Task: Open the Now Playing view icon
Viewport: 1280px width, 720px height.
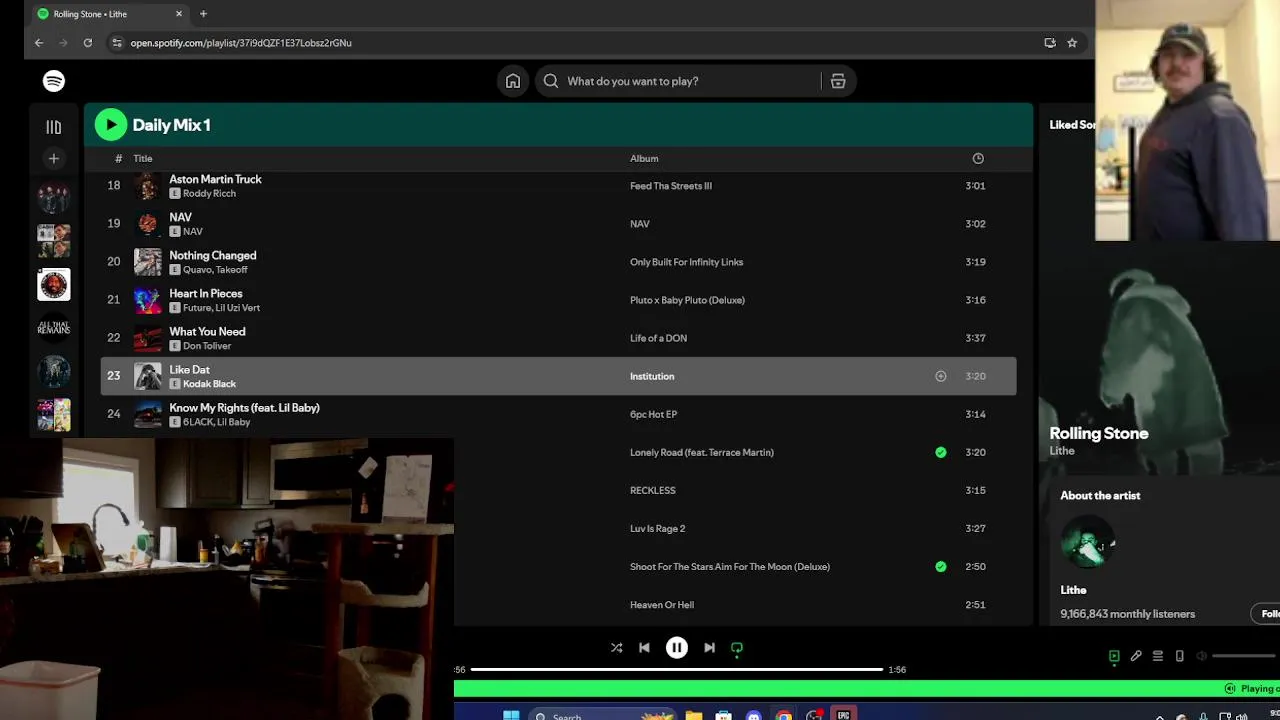Action: (1114, 656)
